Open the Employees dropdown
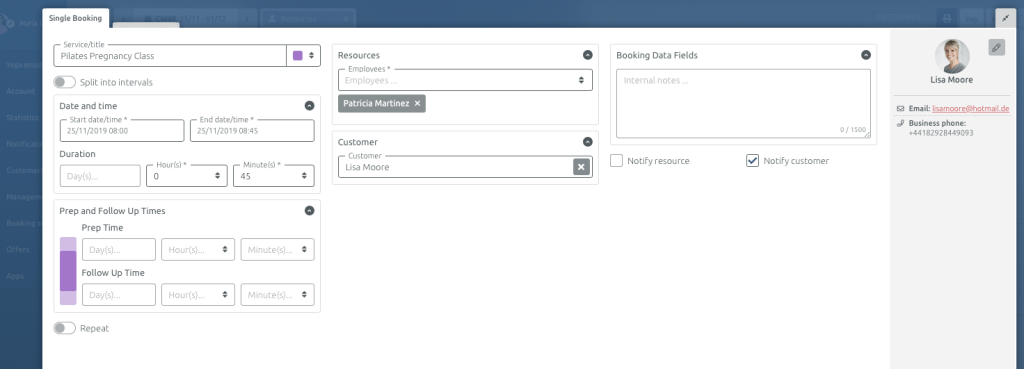The image size is (1024, 369). (x=465, y=80)
